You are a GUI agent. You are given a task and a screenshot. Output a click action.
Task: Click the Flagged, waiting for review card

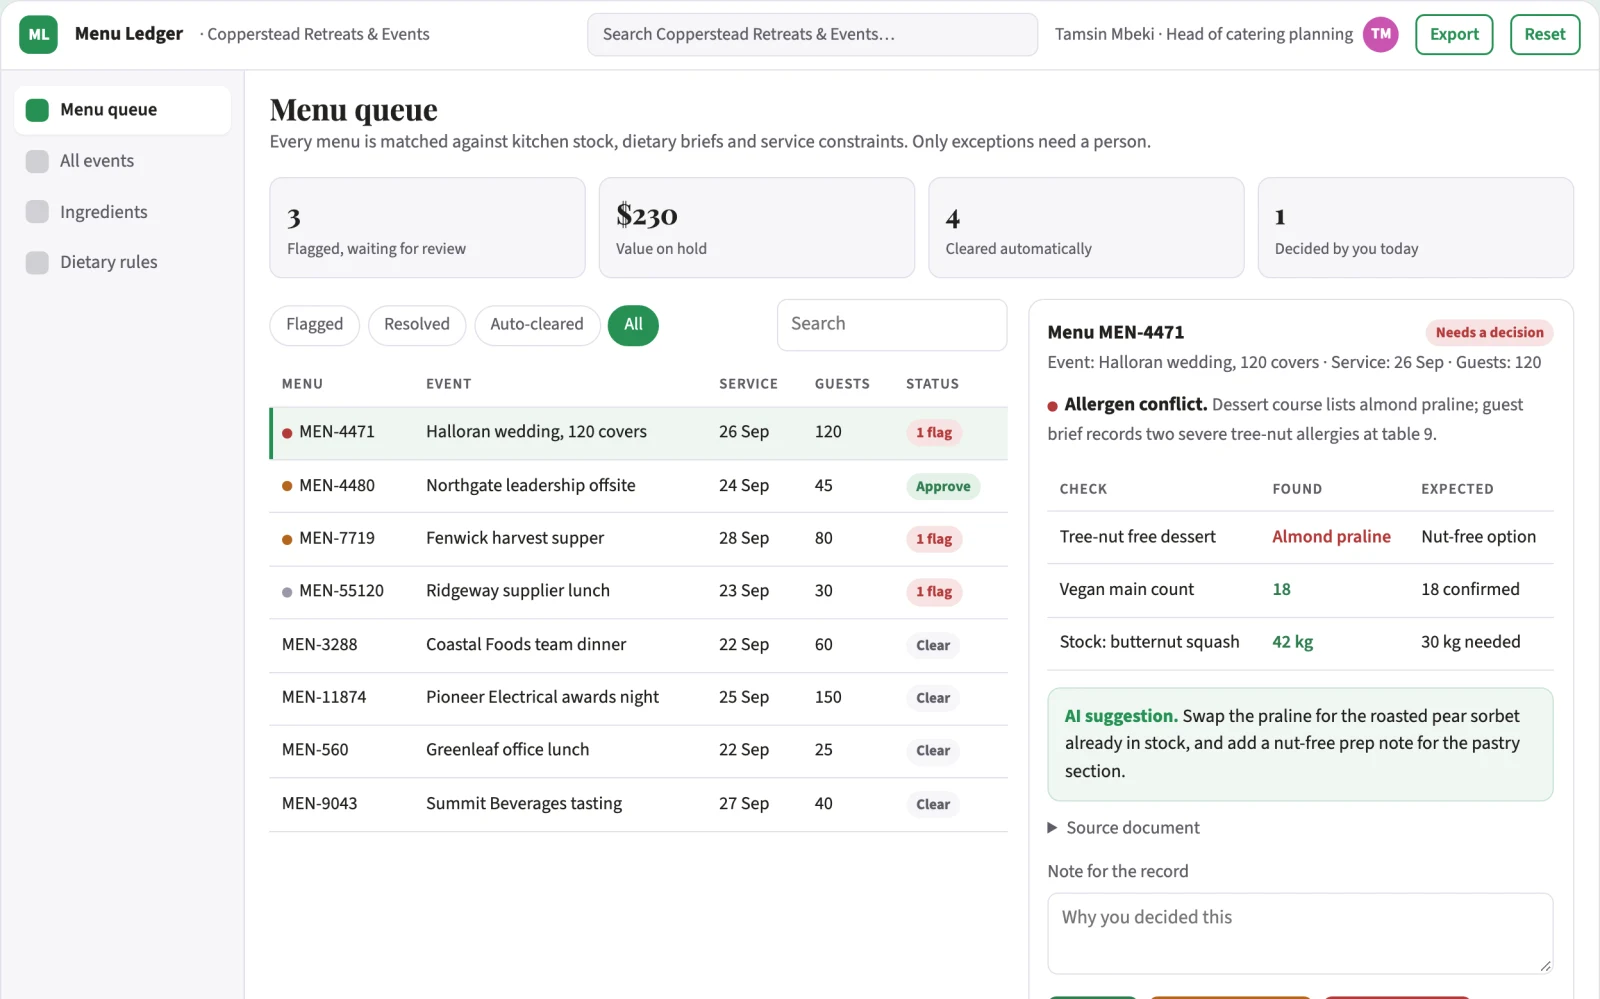(x=427, y=228)
